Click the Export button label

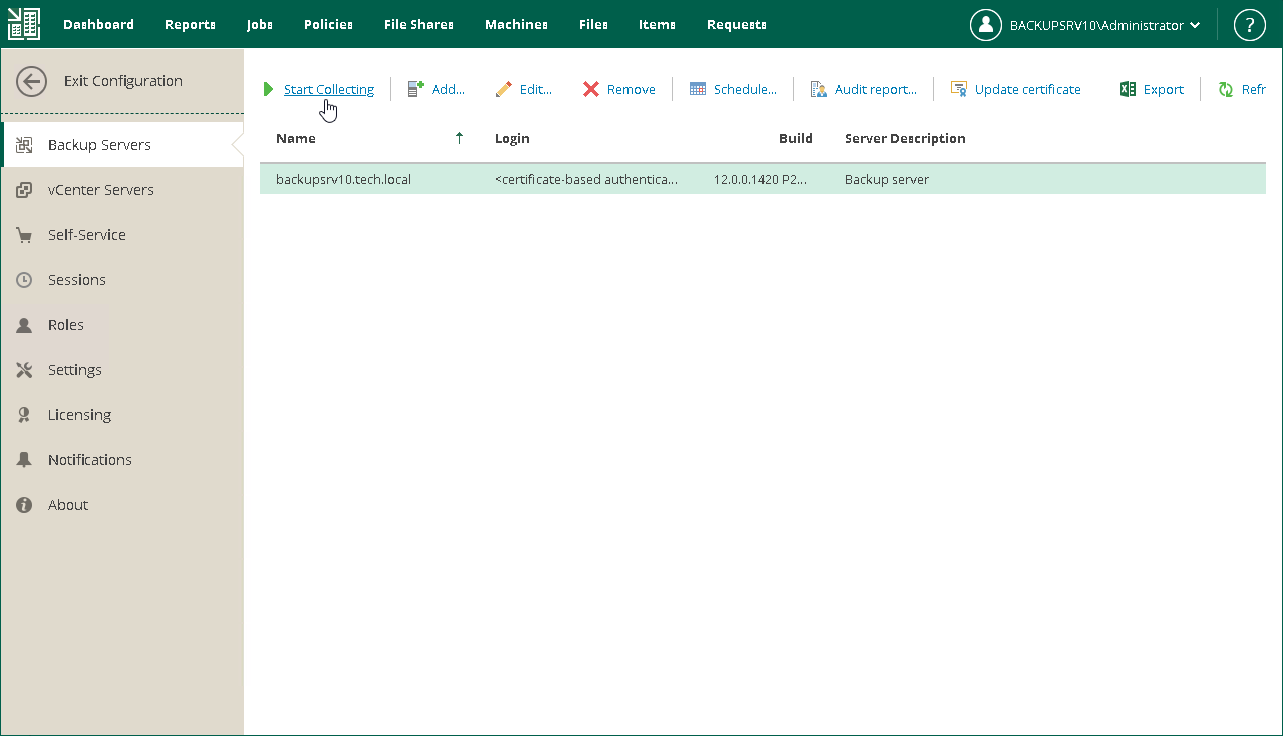coord(1164,90)
